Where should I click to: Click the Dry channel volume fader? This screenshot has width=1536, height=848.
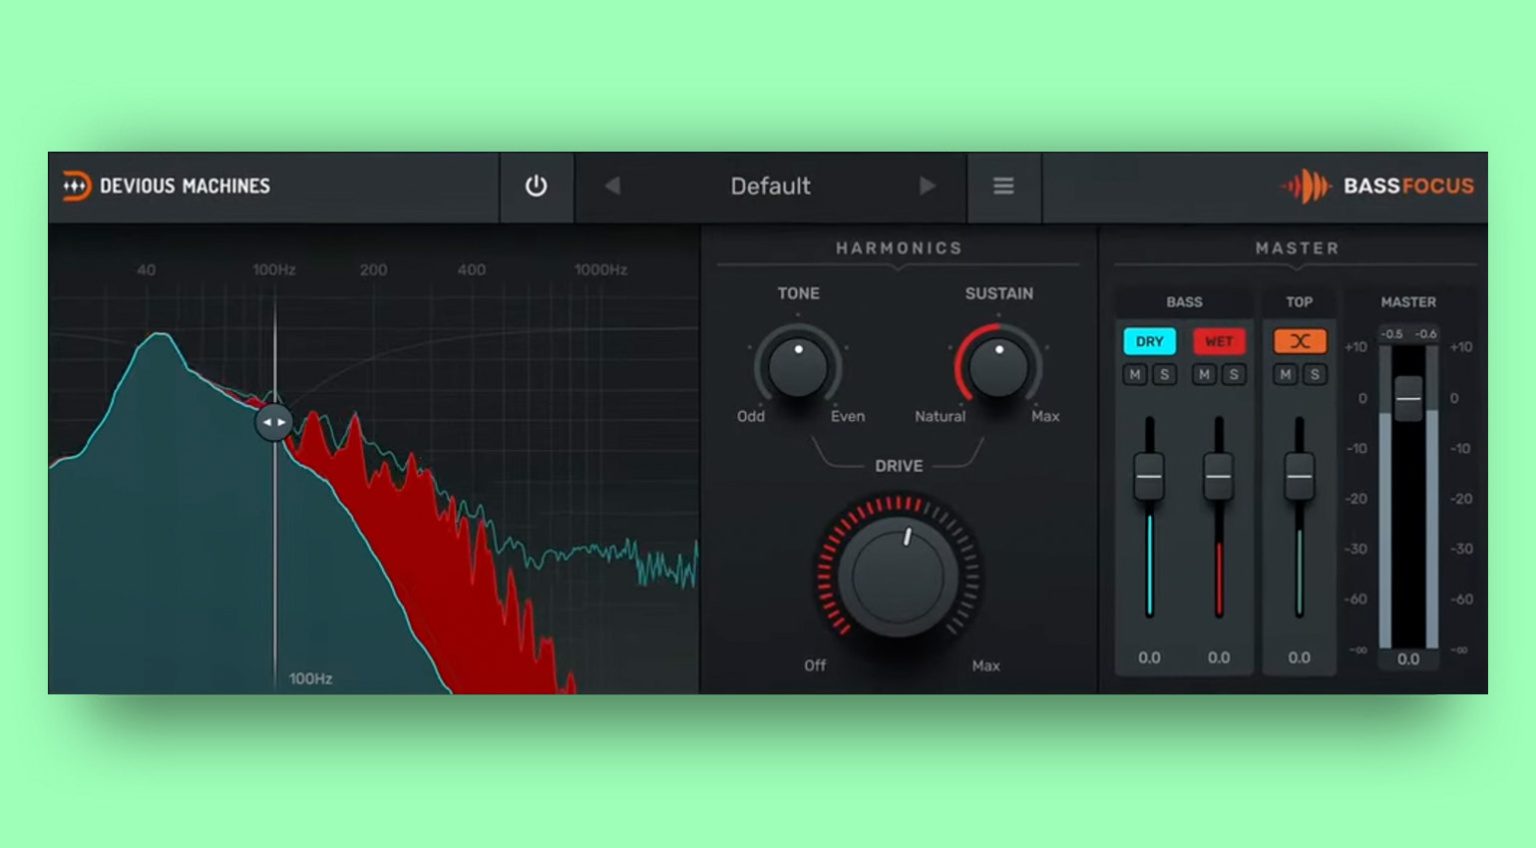pyautogui.click(x=1149, y=477)
